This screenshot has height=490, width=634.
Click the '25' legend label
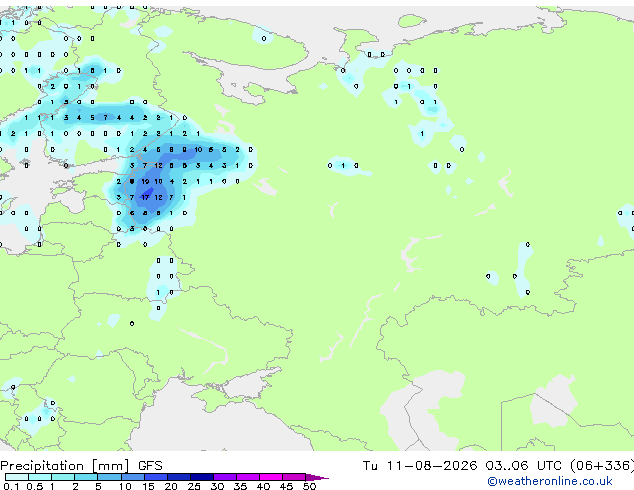pyautogui.click(x=194, y=486)
